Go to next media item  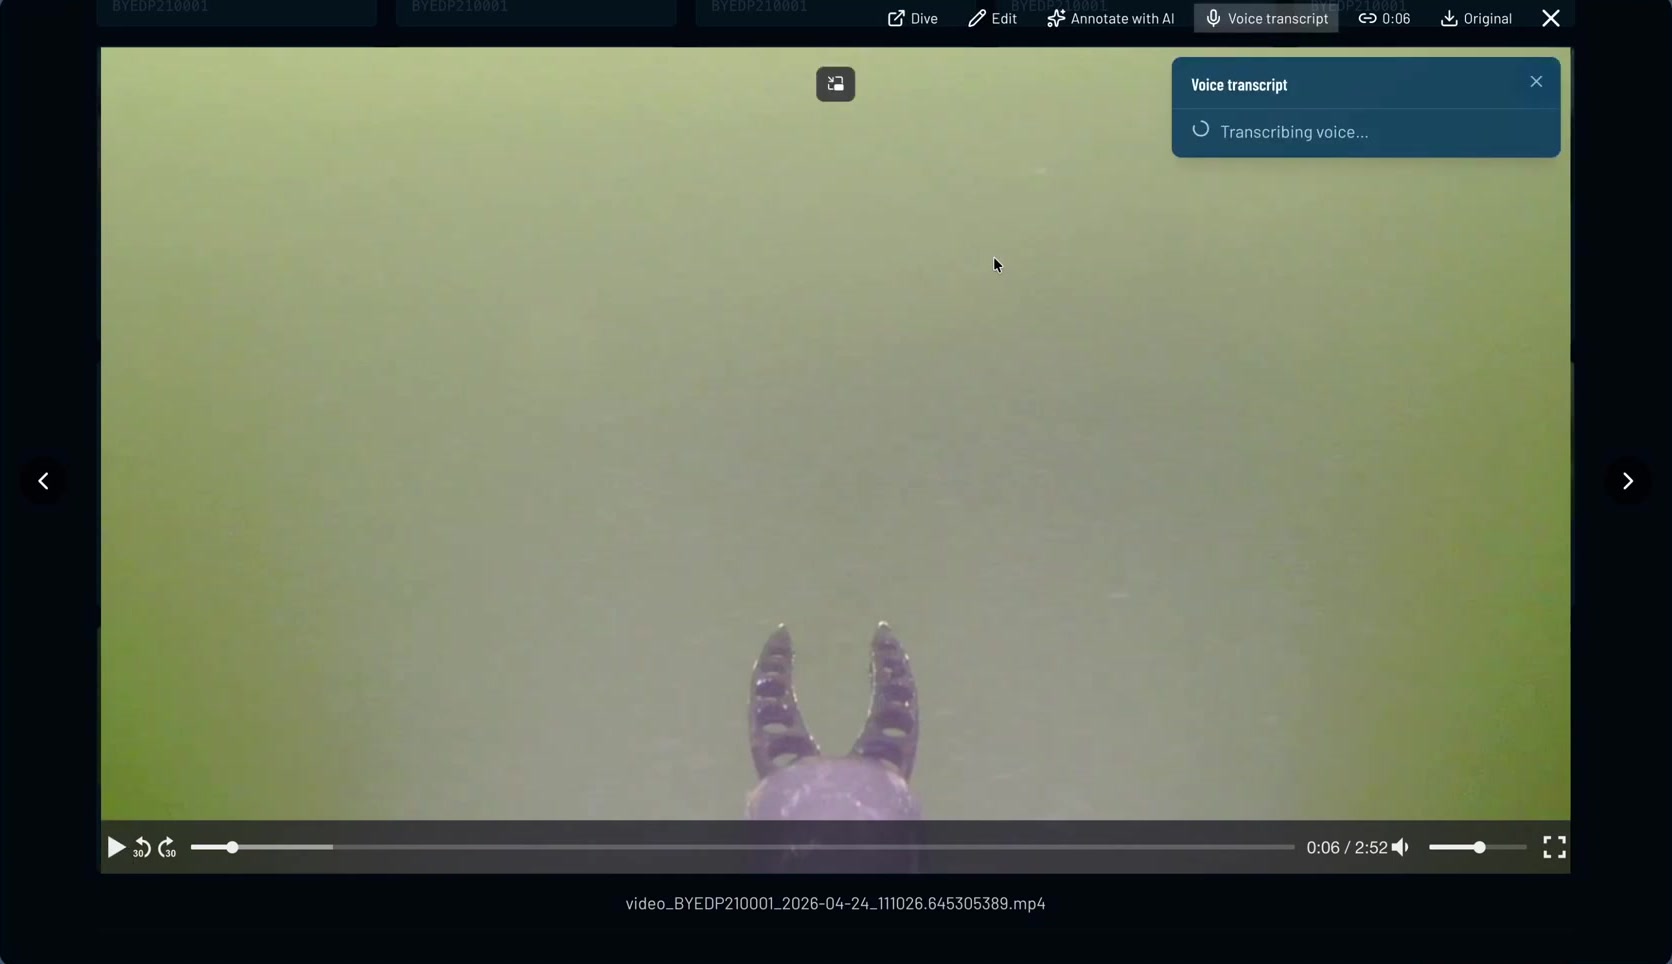(1627, 481)
